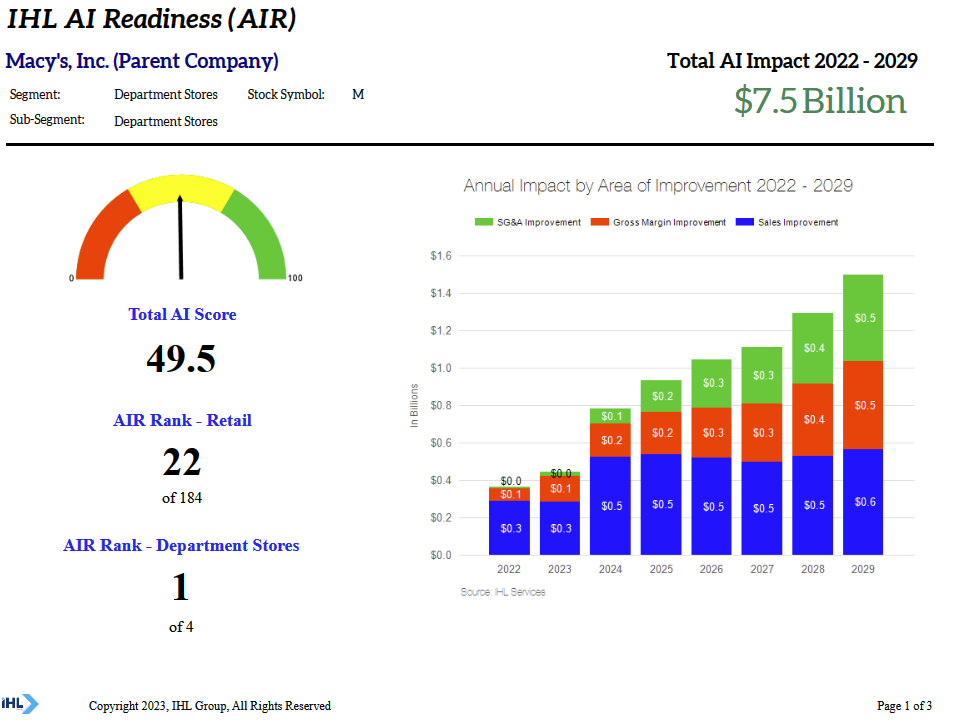This screenshot has height=720, width=969.
Task: Click the 2024 x-axis label
Action: (610, 569)
